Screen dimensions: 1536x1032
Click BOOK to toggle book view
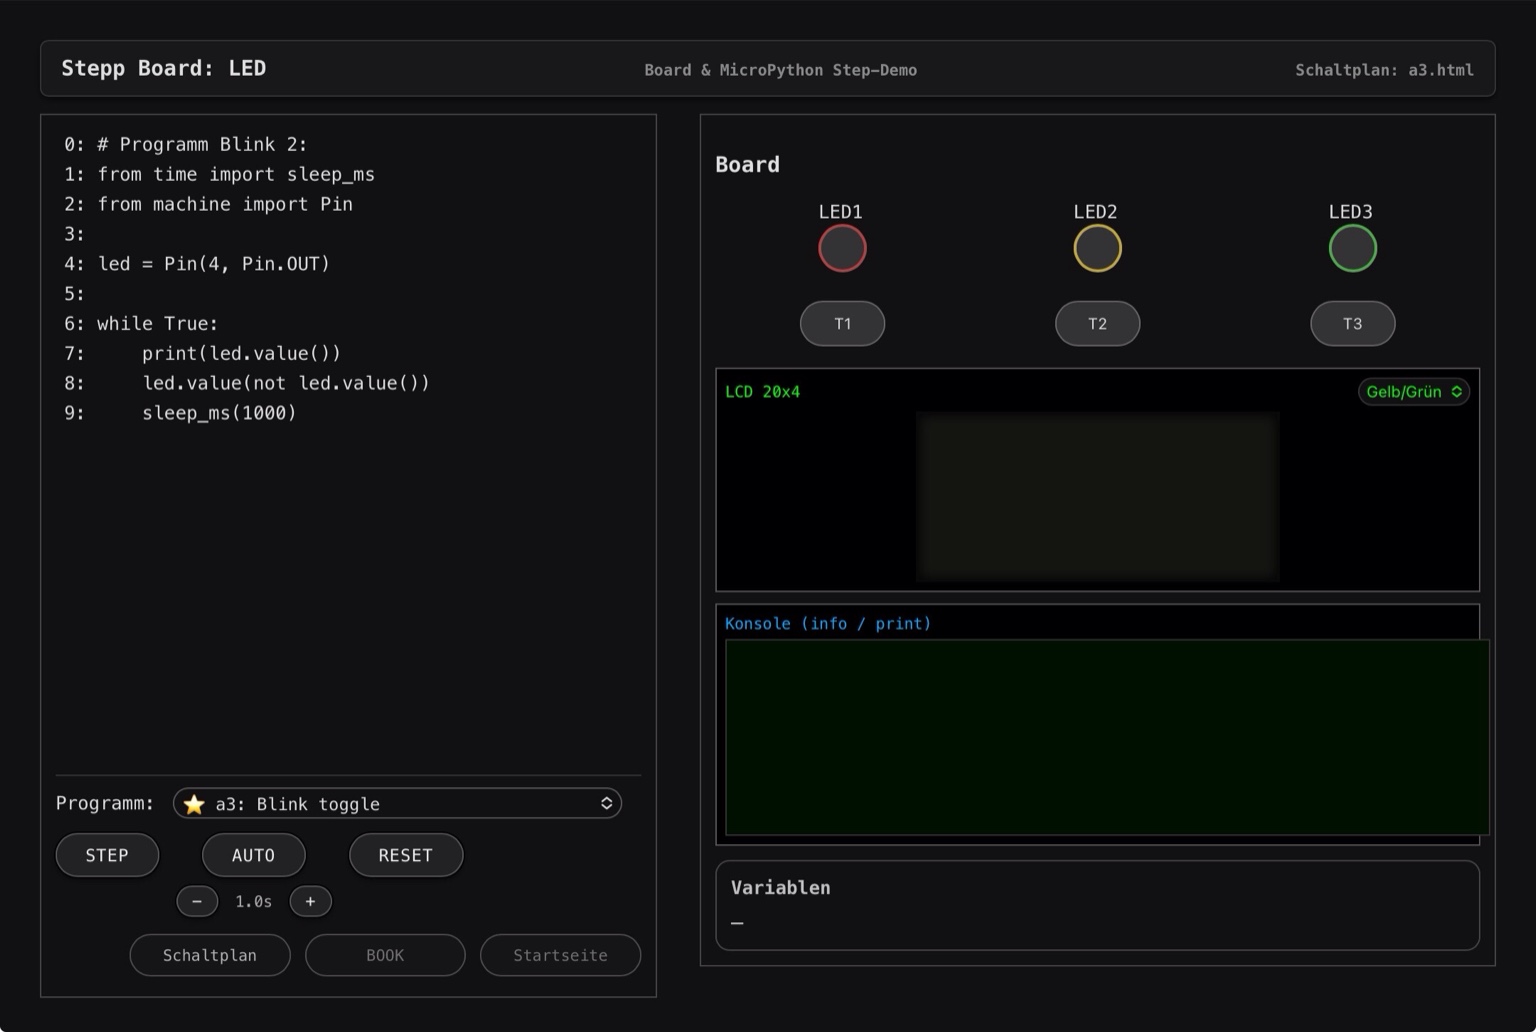click(x=385, y=955)
